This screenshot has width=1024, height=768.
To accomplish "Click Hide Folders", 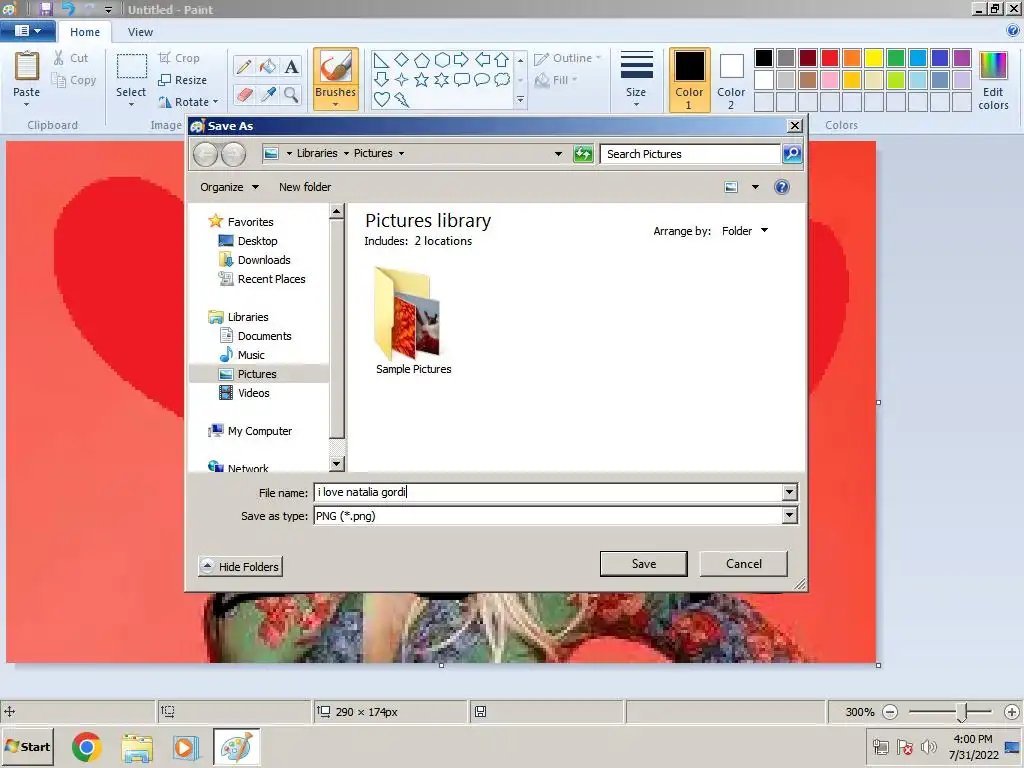I will pos(240,566).
